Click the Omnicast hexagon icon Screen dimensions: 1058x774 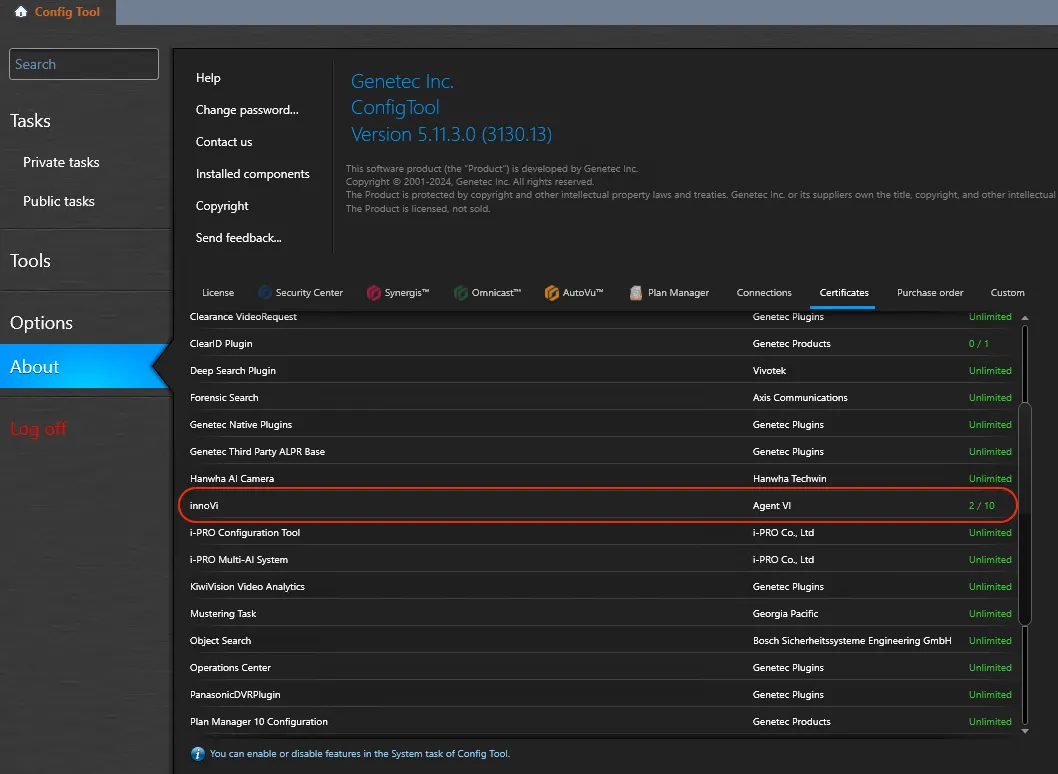click(x=461, y=292)
